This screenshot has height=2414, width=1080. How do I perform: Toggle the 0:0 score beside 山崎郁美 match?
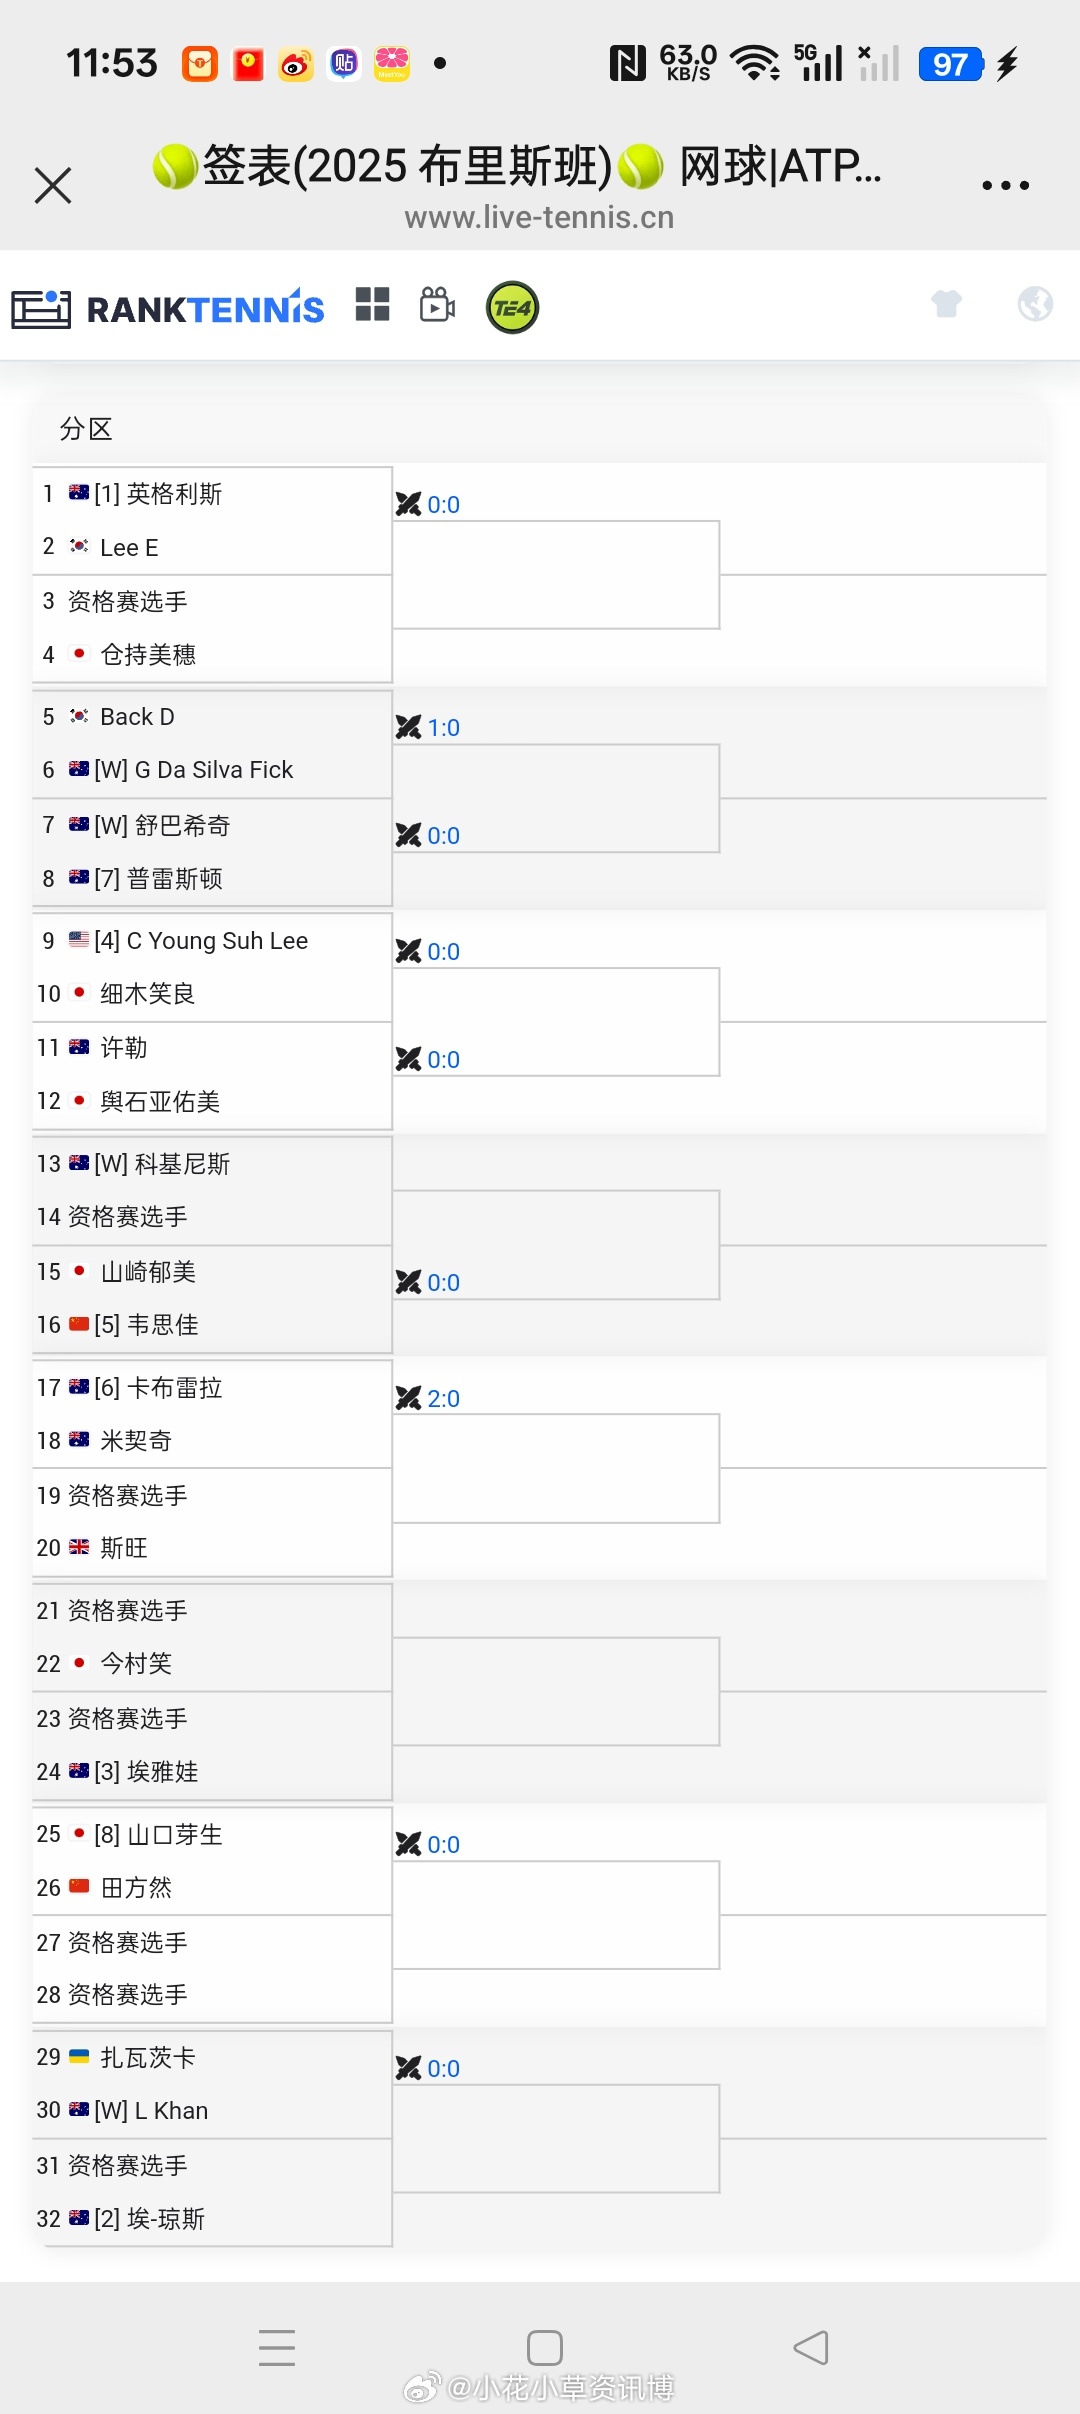tap(443, 1282)
